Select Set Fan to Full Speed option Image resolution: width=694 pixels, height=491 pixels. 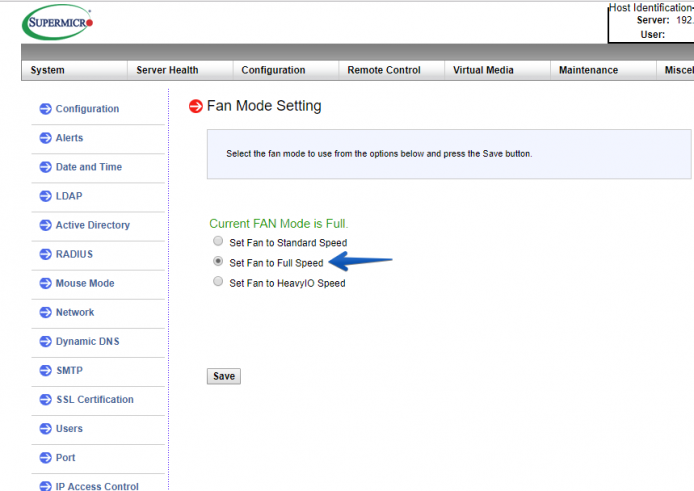pyautogui.click(x=218, y=261)
